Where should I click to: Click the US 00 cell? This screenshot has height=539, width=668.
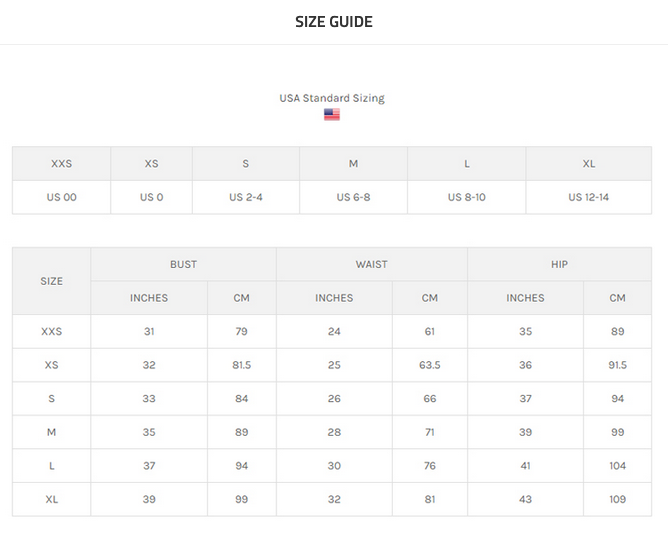coord(61,197)
